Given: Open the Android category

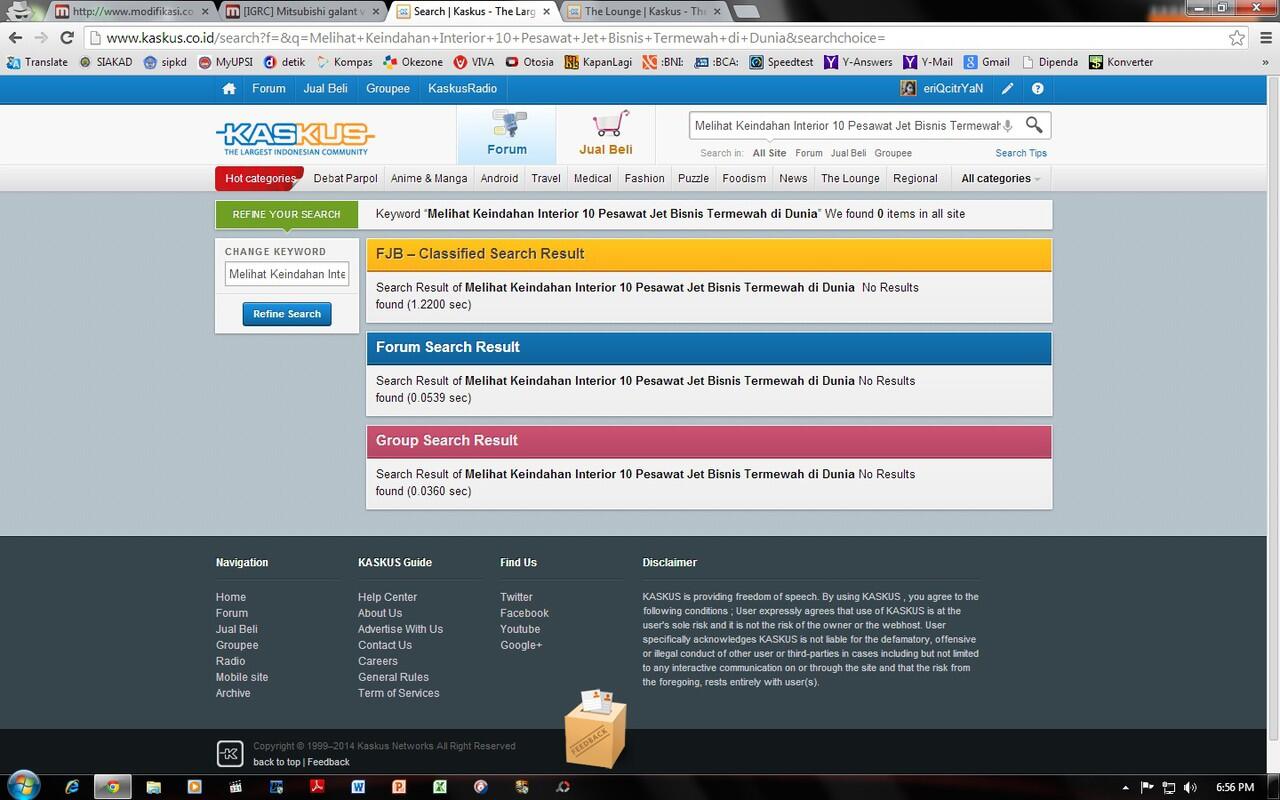Looking at the screenshot, I should point(499,178).
